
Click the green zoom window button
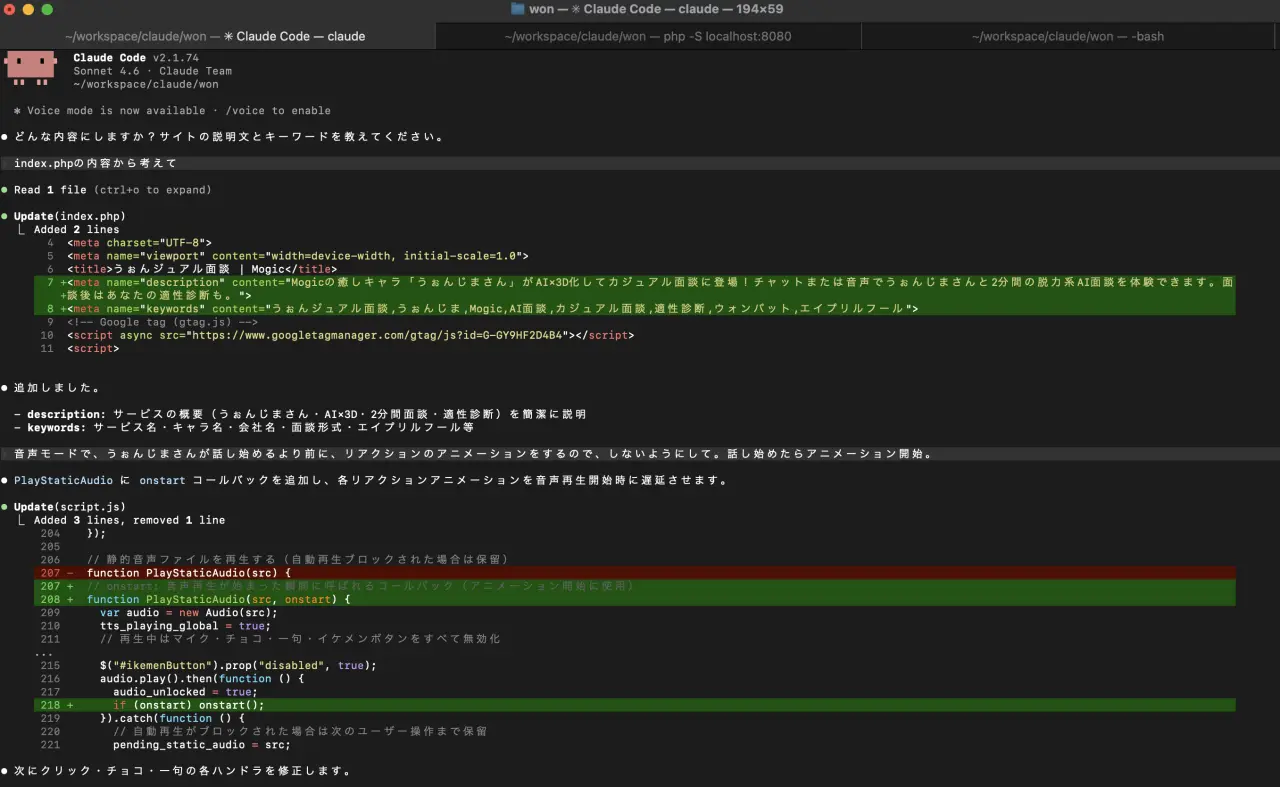[47, 10]
